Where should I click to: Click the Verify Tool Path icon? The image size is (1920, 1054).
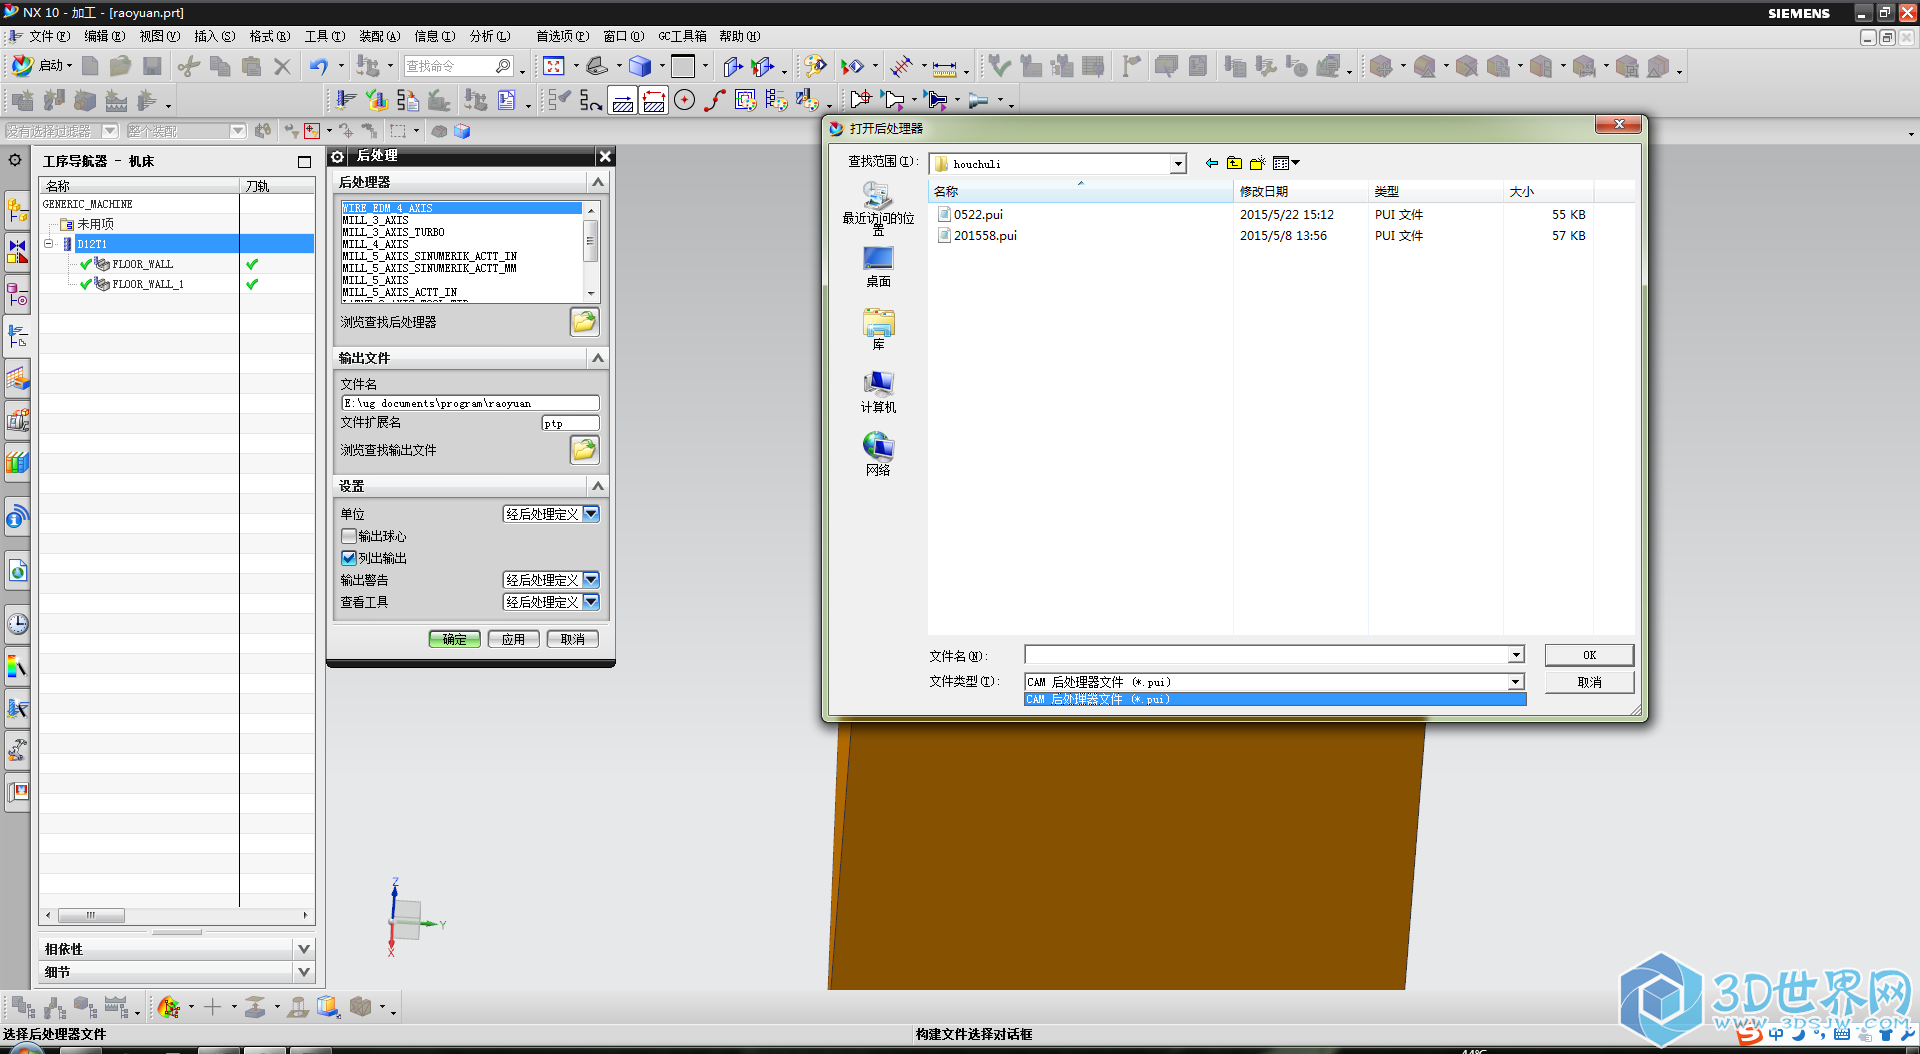pos(376,100)
